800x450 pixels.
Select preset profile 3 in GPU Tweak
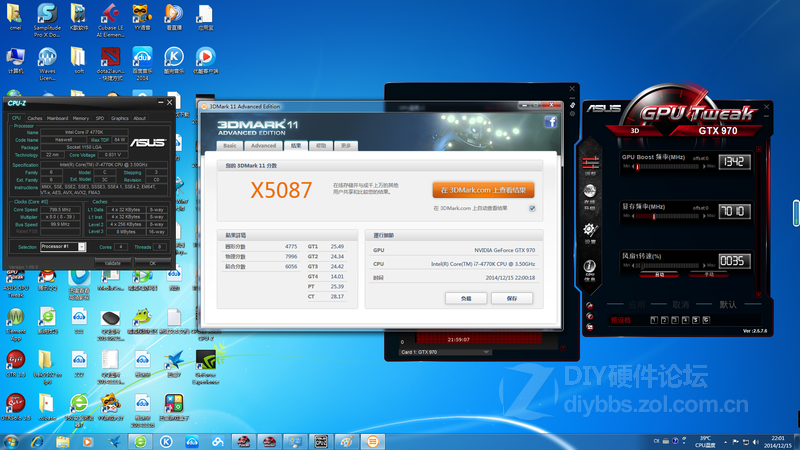[x=674, y=320]
